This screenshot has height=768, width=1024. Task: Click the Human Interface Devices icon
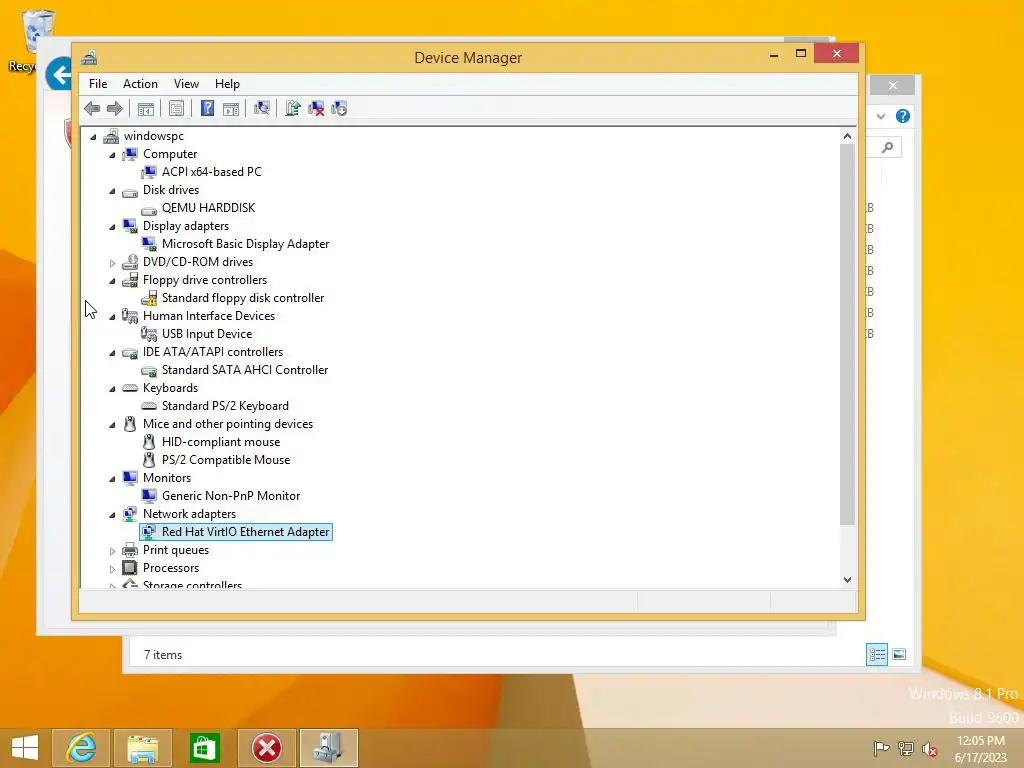coord(130,316)
